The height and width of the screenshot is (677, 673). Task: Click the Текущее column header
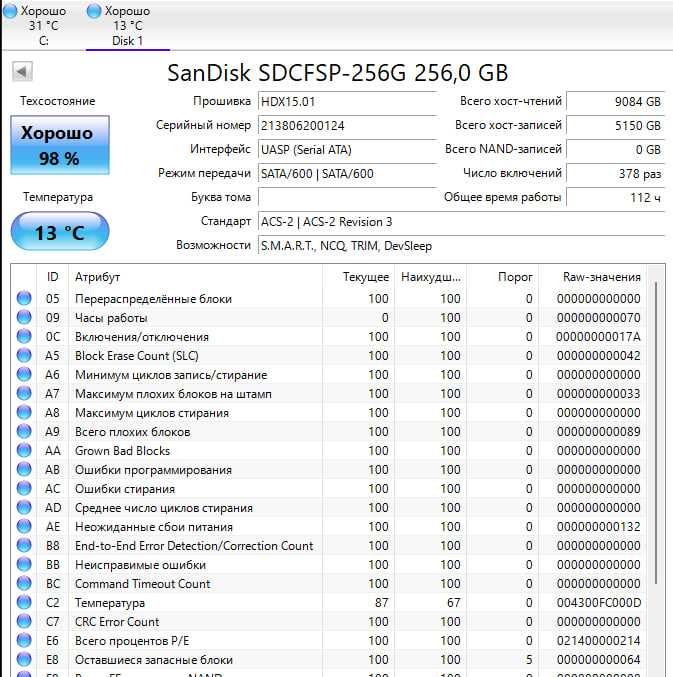point(359,277)
